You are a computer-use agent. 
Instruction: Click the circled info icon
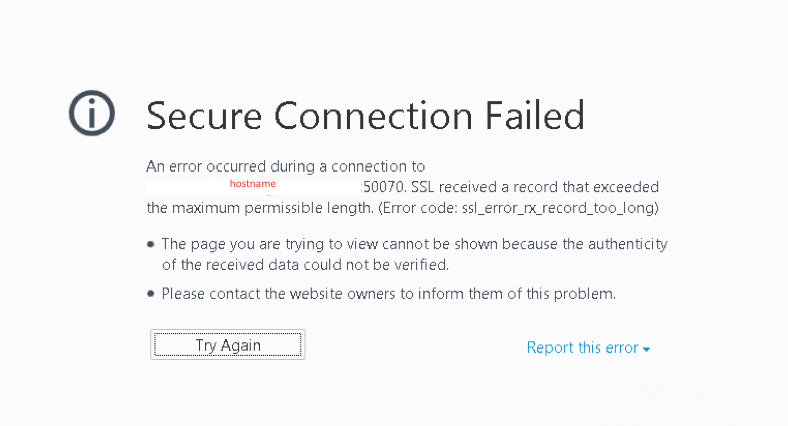tap(91, 115)
